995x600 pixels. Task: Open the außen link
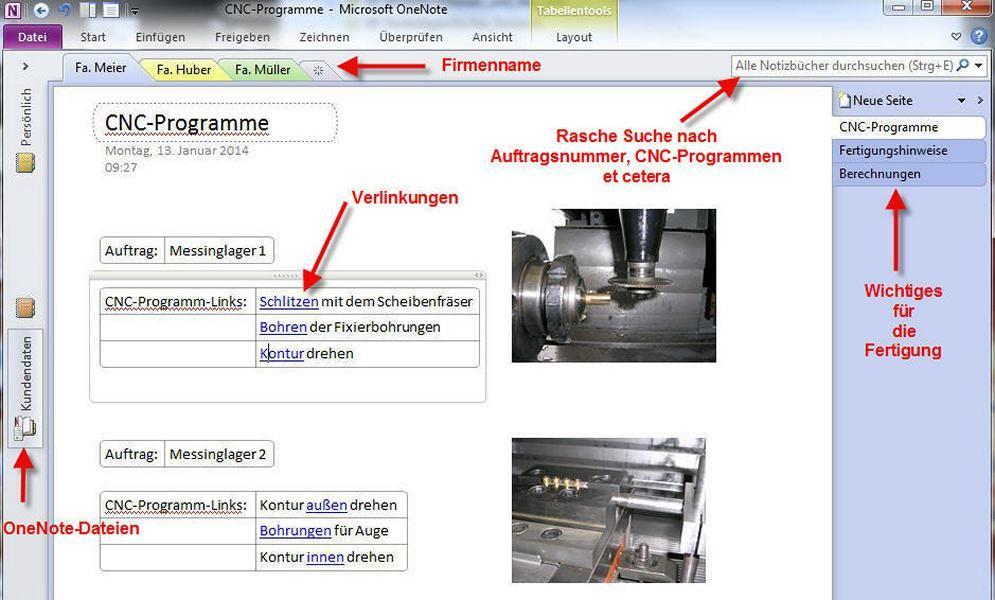click(326, 505)
